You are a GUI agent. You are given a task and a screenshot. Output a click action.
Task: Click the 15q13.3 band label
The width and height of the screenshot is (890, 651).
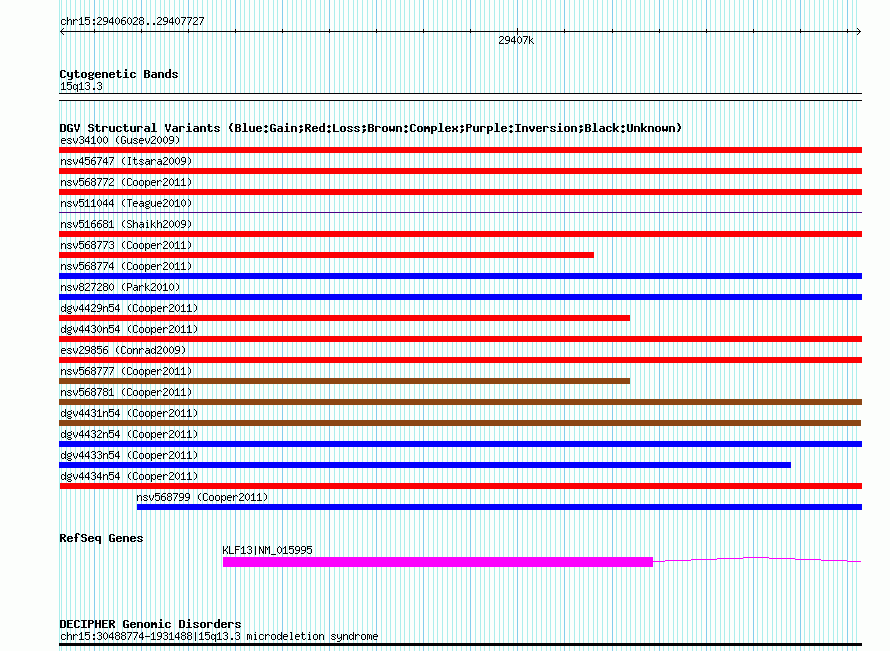(x=81, y=86)
